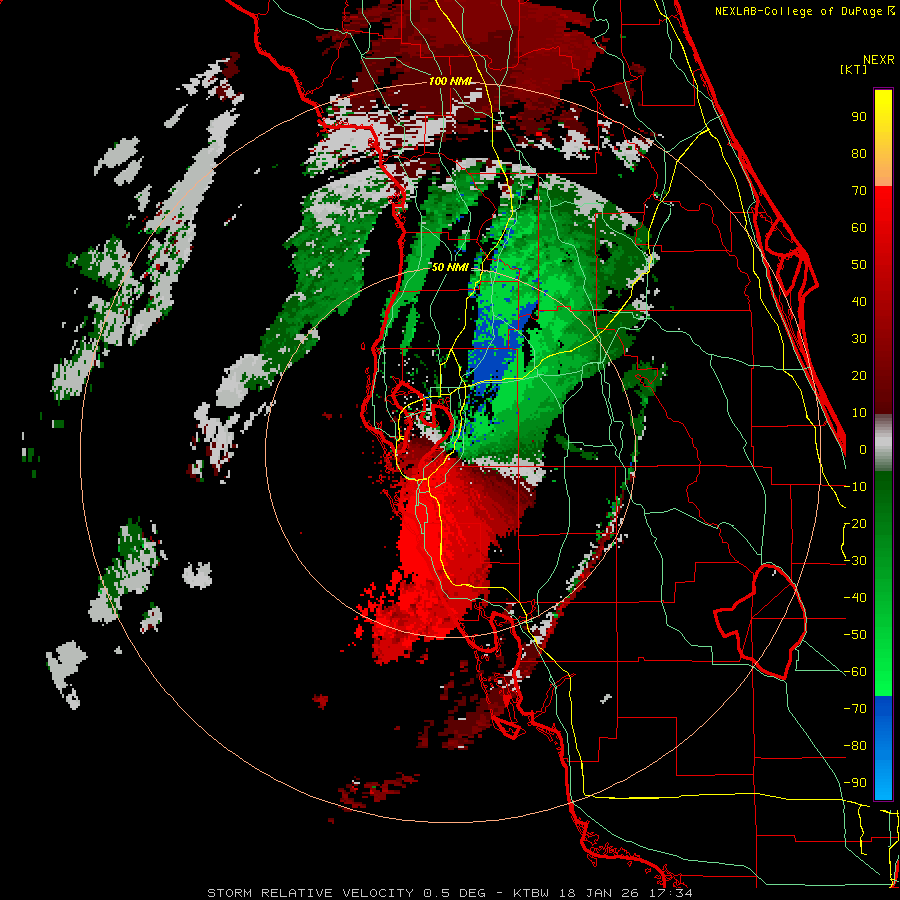Click the -80 value on velocity scale
This screenshot has height=900, width=900.
[855, 746]
